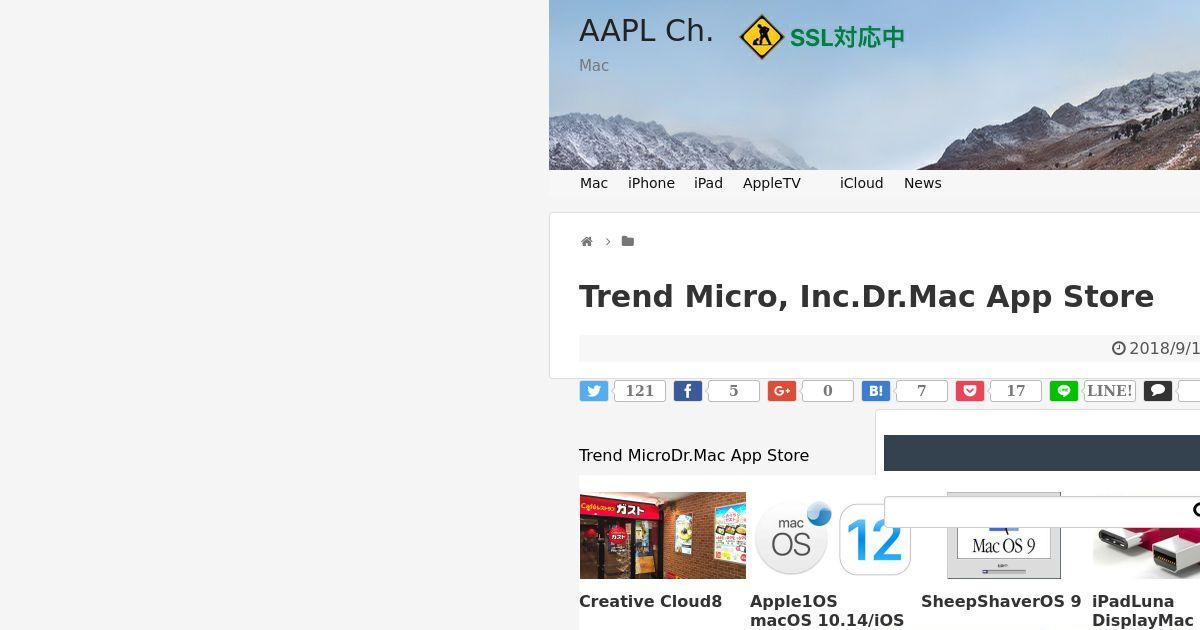Click the Facebook share icon
This screenshot has width=1200, height=630.
coord(688,391)
